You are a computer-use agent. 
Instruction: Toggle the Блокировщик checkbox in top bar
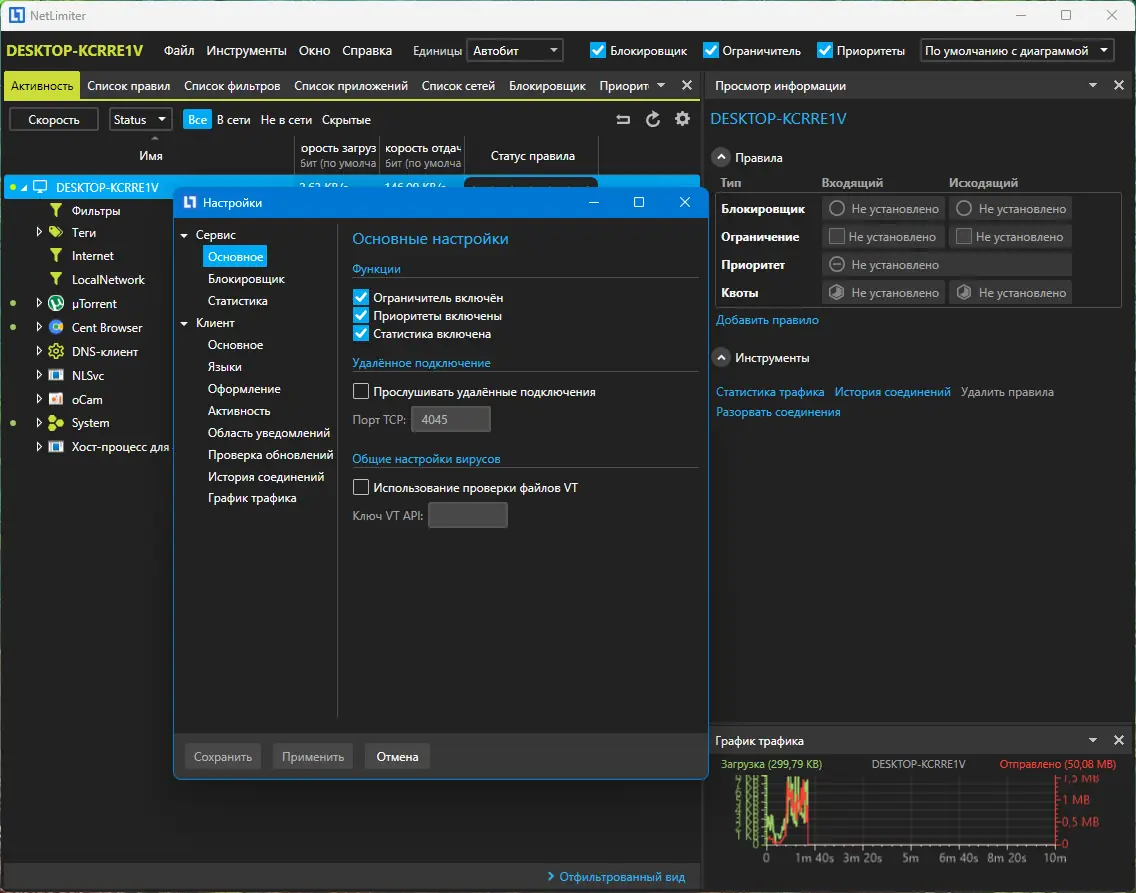click(x=598, y=50)
